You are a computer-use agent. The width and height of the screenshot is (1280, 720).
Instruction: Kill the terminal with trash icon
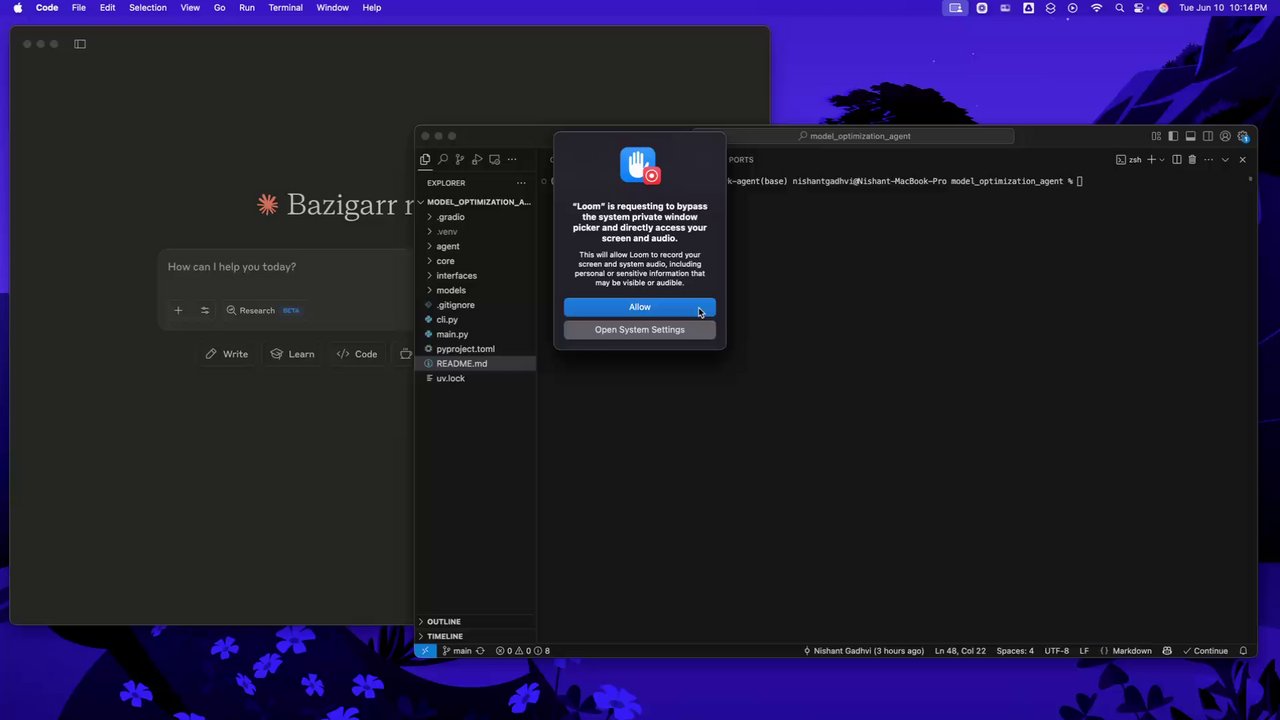point(1192,160)
